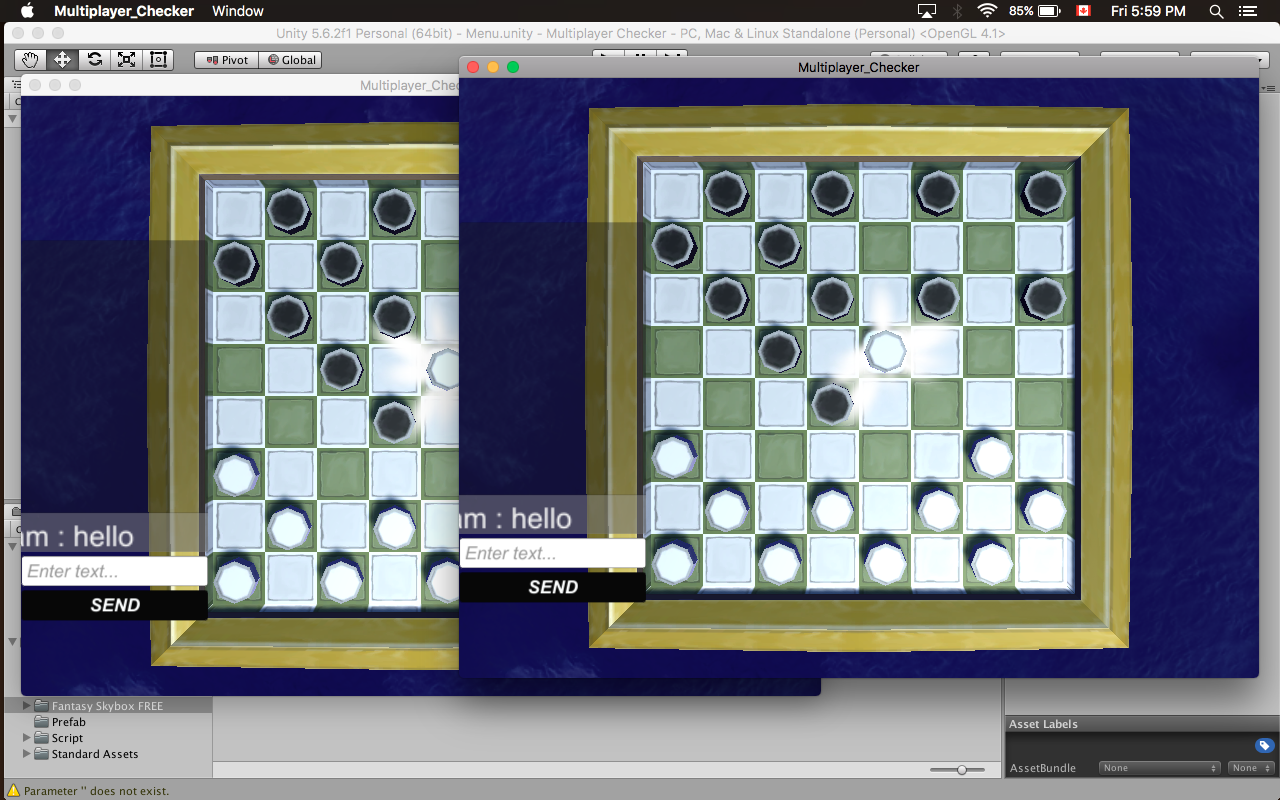This screenshot has height=800, width=1280.
Task: Open the Multiplayer_Checker application menu
Action: [x=124, y=11]
